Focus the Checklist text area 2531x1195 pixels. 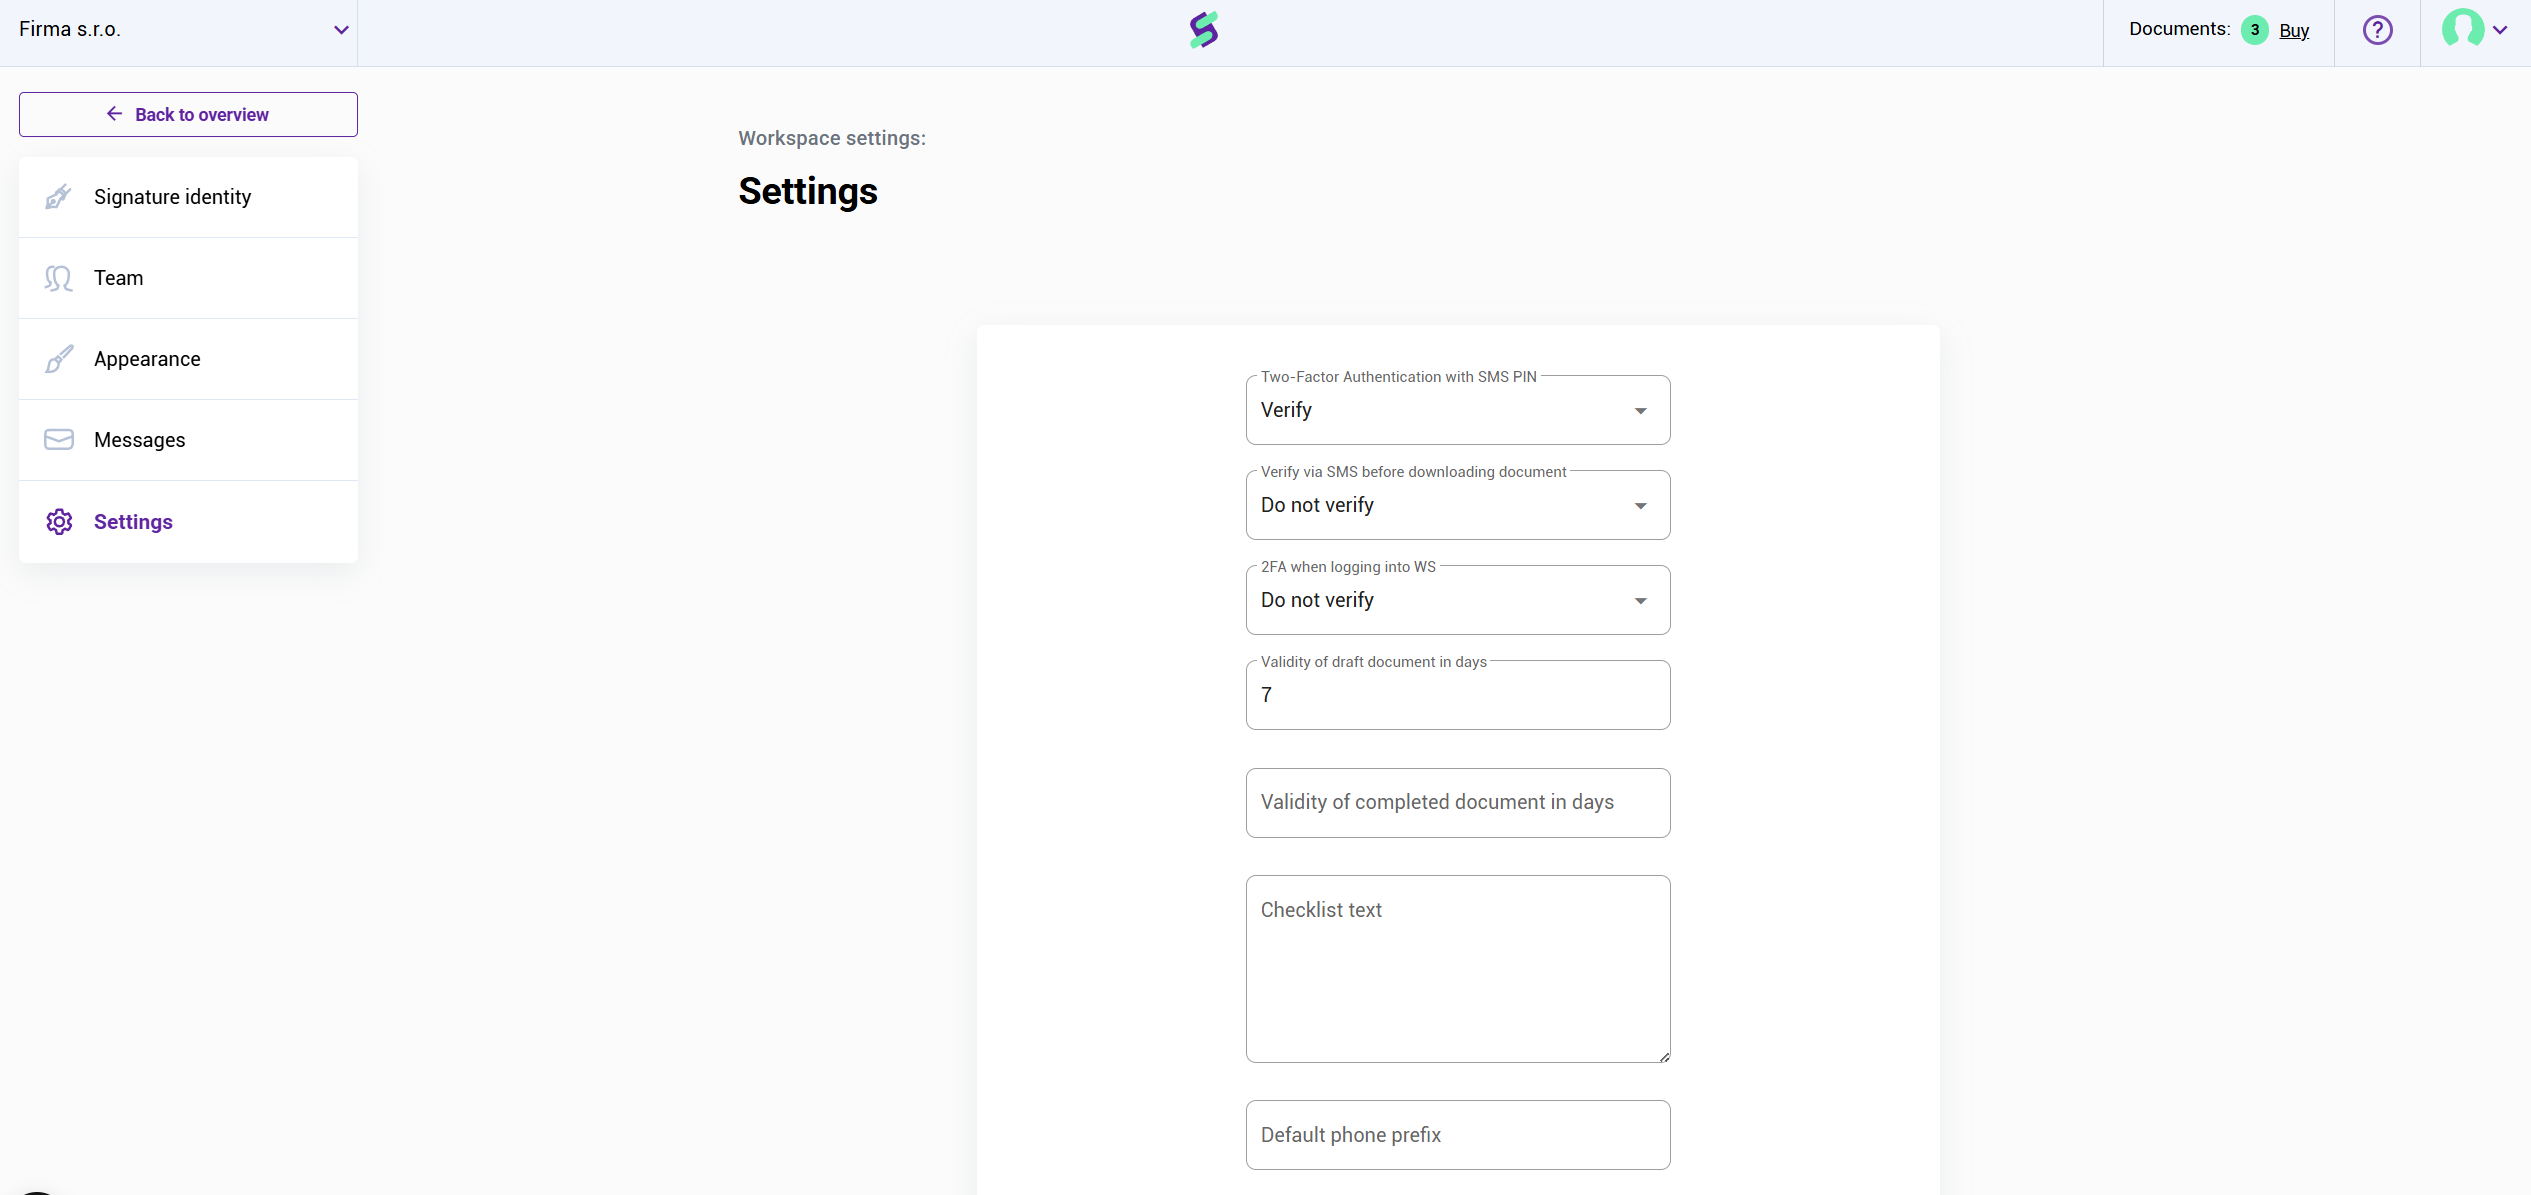[x=1457, y=970]
